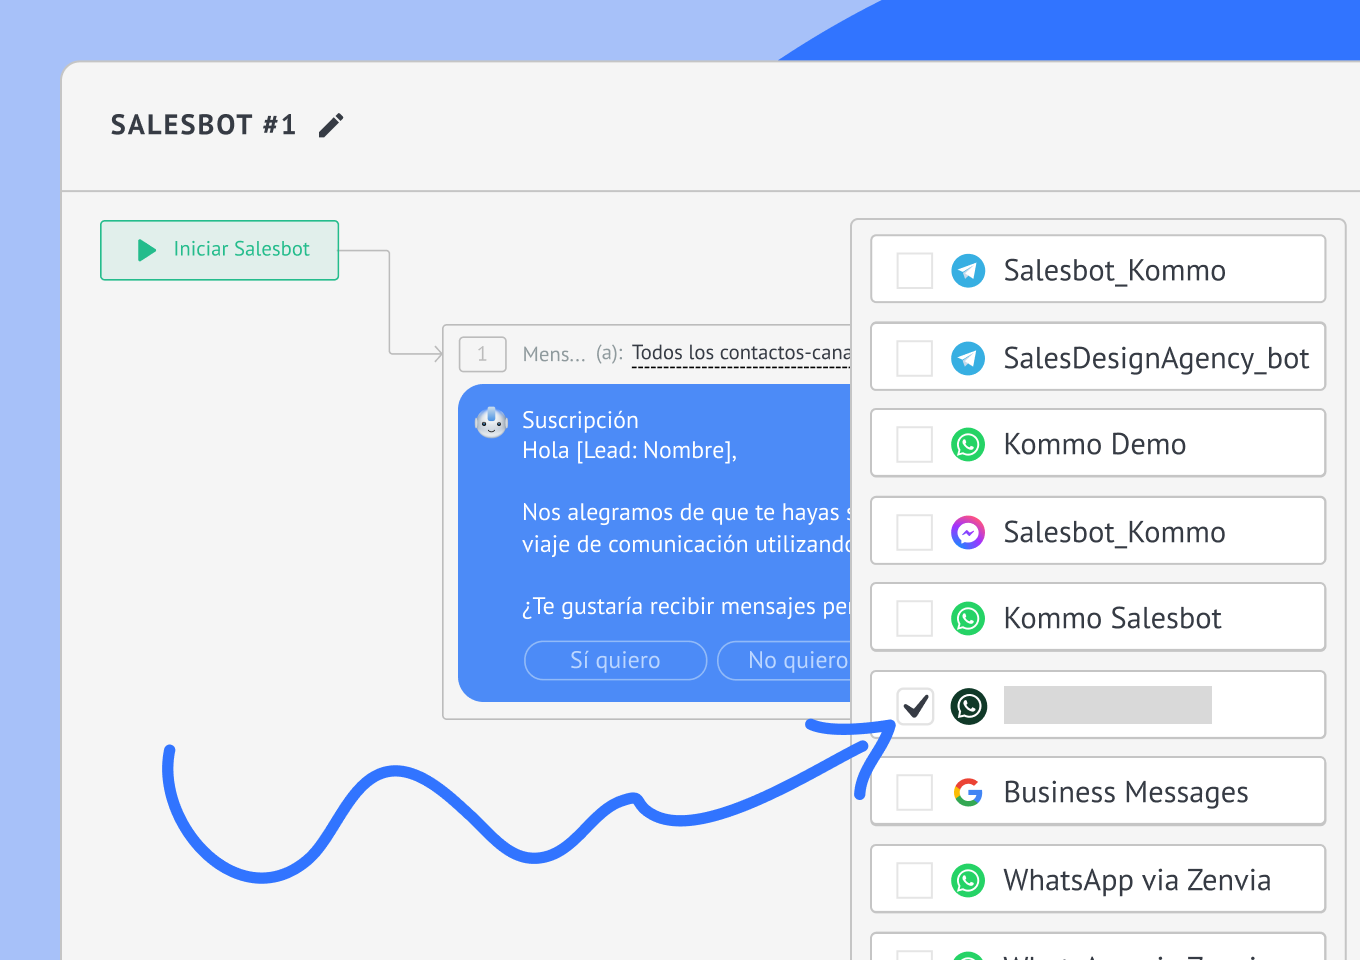Click the pencil edit icon beside SALESBOT #1
Image resolution: width=1360 pixels, height=960 pixels.
(331, 125)
